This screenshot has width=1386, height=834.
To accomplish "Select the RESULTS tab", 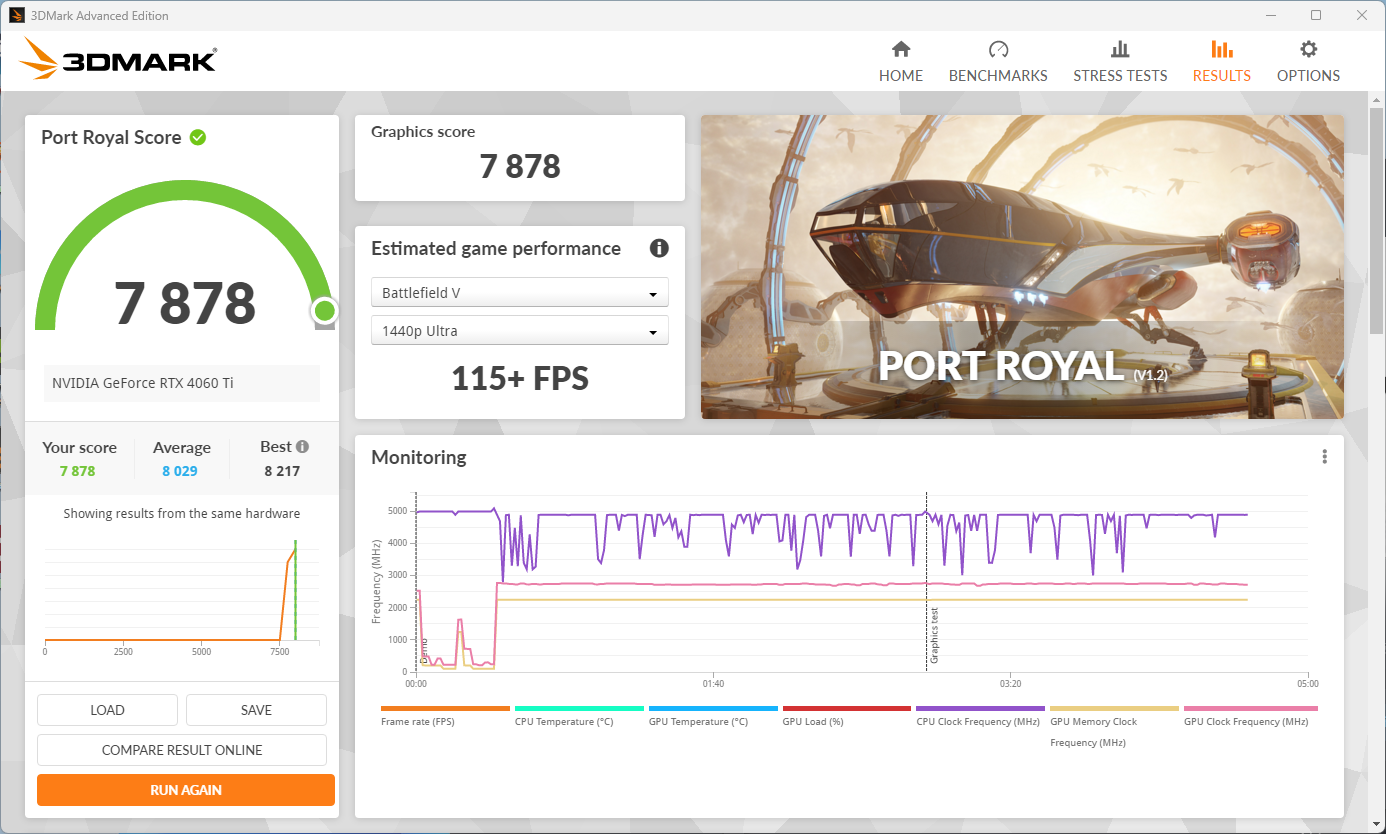I will pos(1221,62).
